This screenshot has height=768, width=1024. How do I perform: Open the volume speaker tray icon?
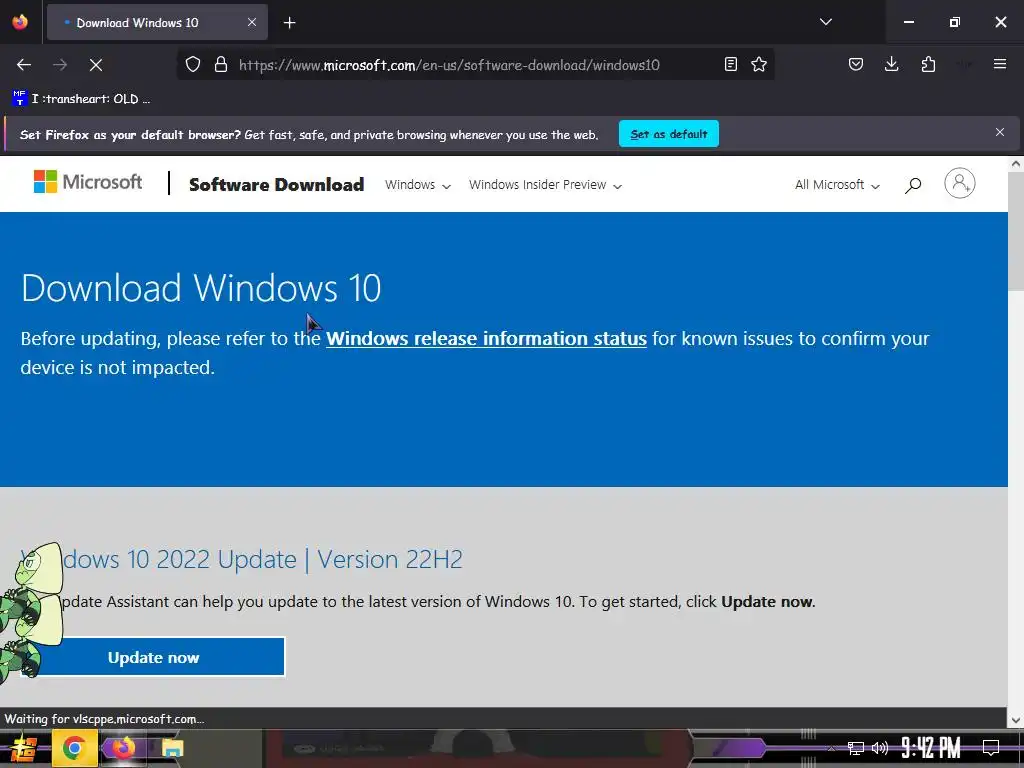tap(880, 748)
